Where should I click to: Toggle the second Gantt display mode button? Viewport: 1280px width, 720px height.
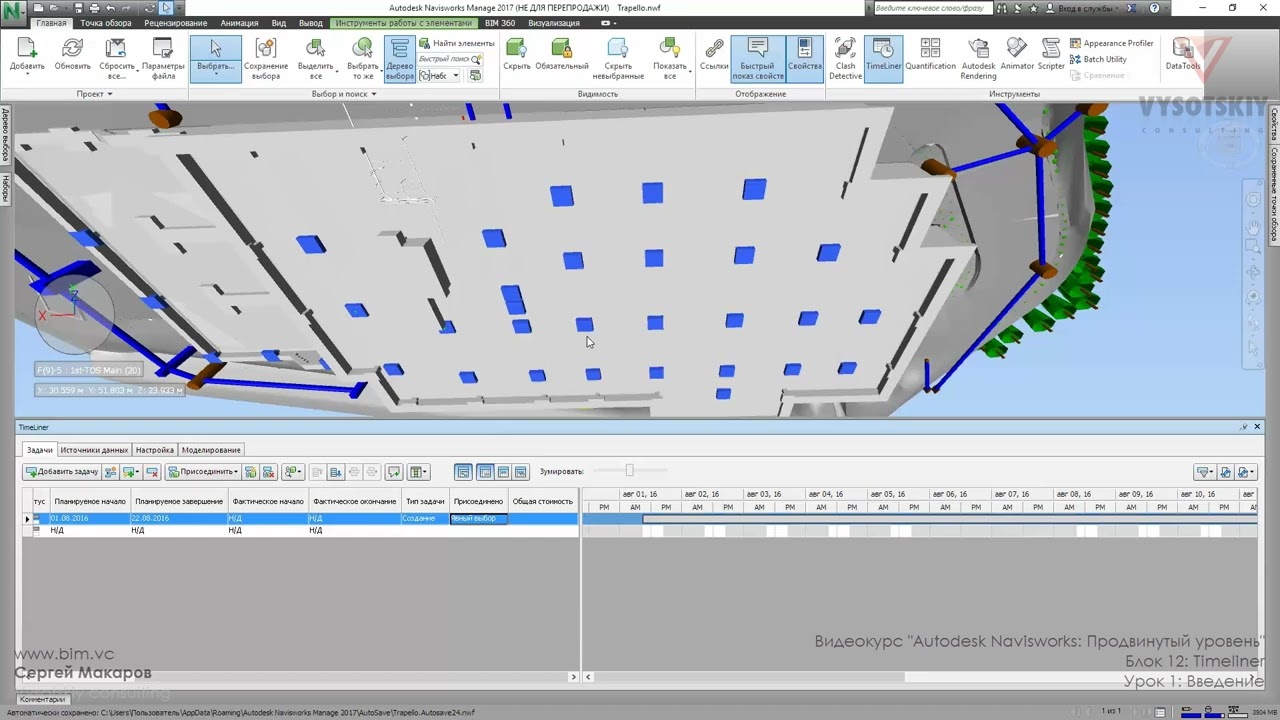[485, 472]
